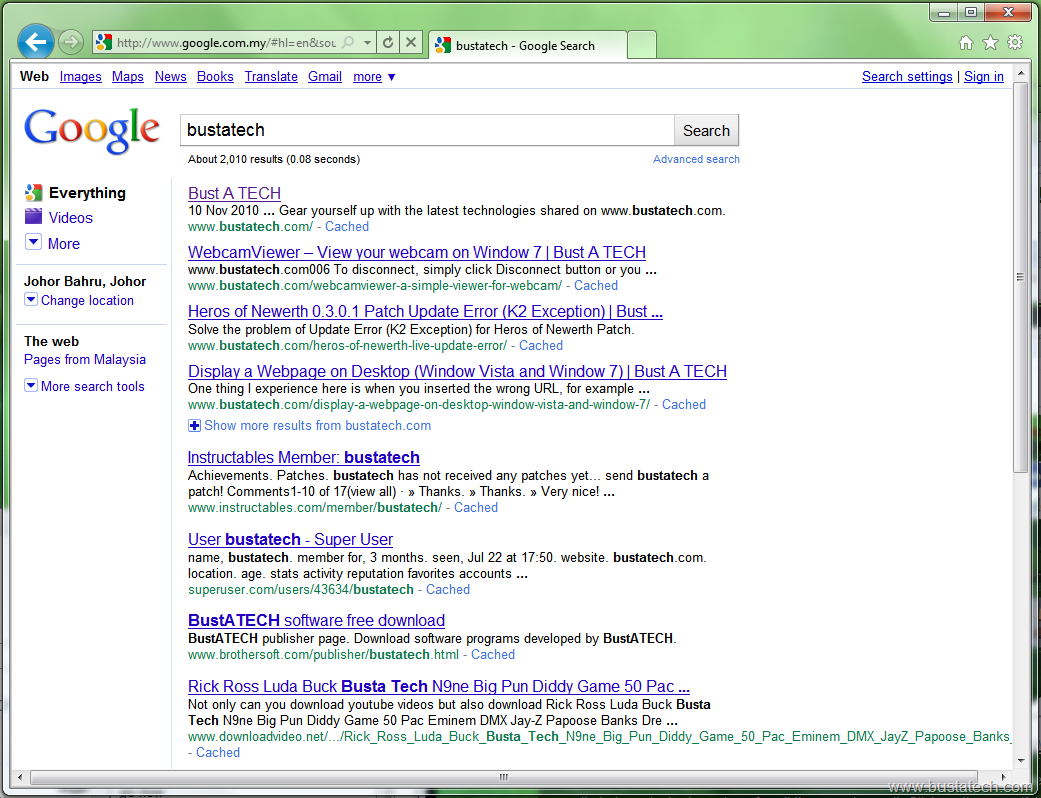Screen dimensions: 1041x798
Task: Stop loading using the X icon beside refresh
Action: 411,42
